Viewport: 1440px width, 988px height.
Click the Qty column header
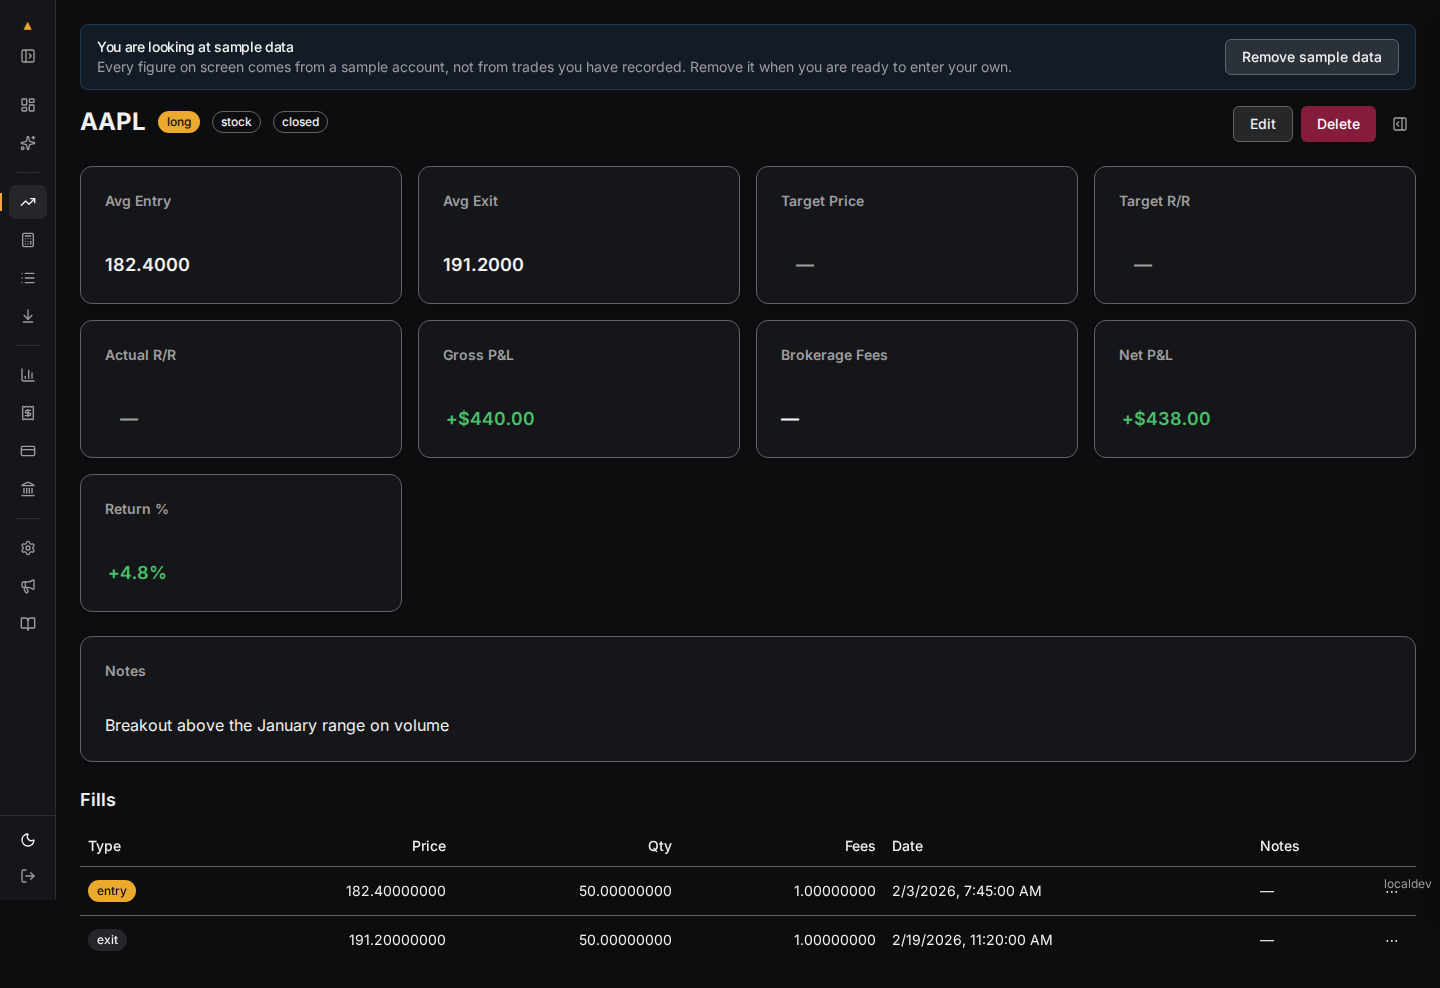pyautogui.click(x=660, y=846)
